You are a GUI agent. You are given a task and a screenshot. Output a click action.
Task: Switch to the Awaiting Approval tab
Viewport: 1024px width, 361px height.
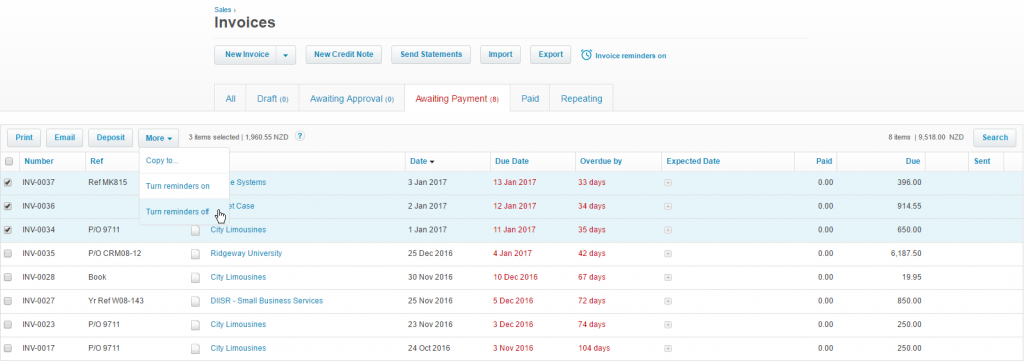tap(352, 99)
